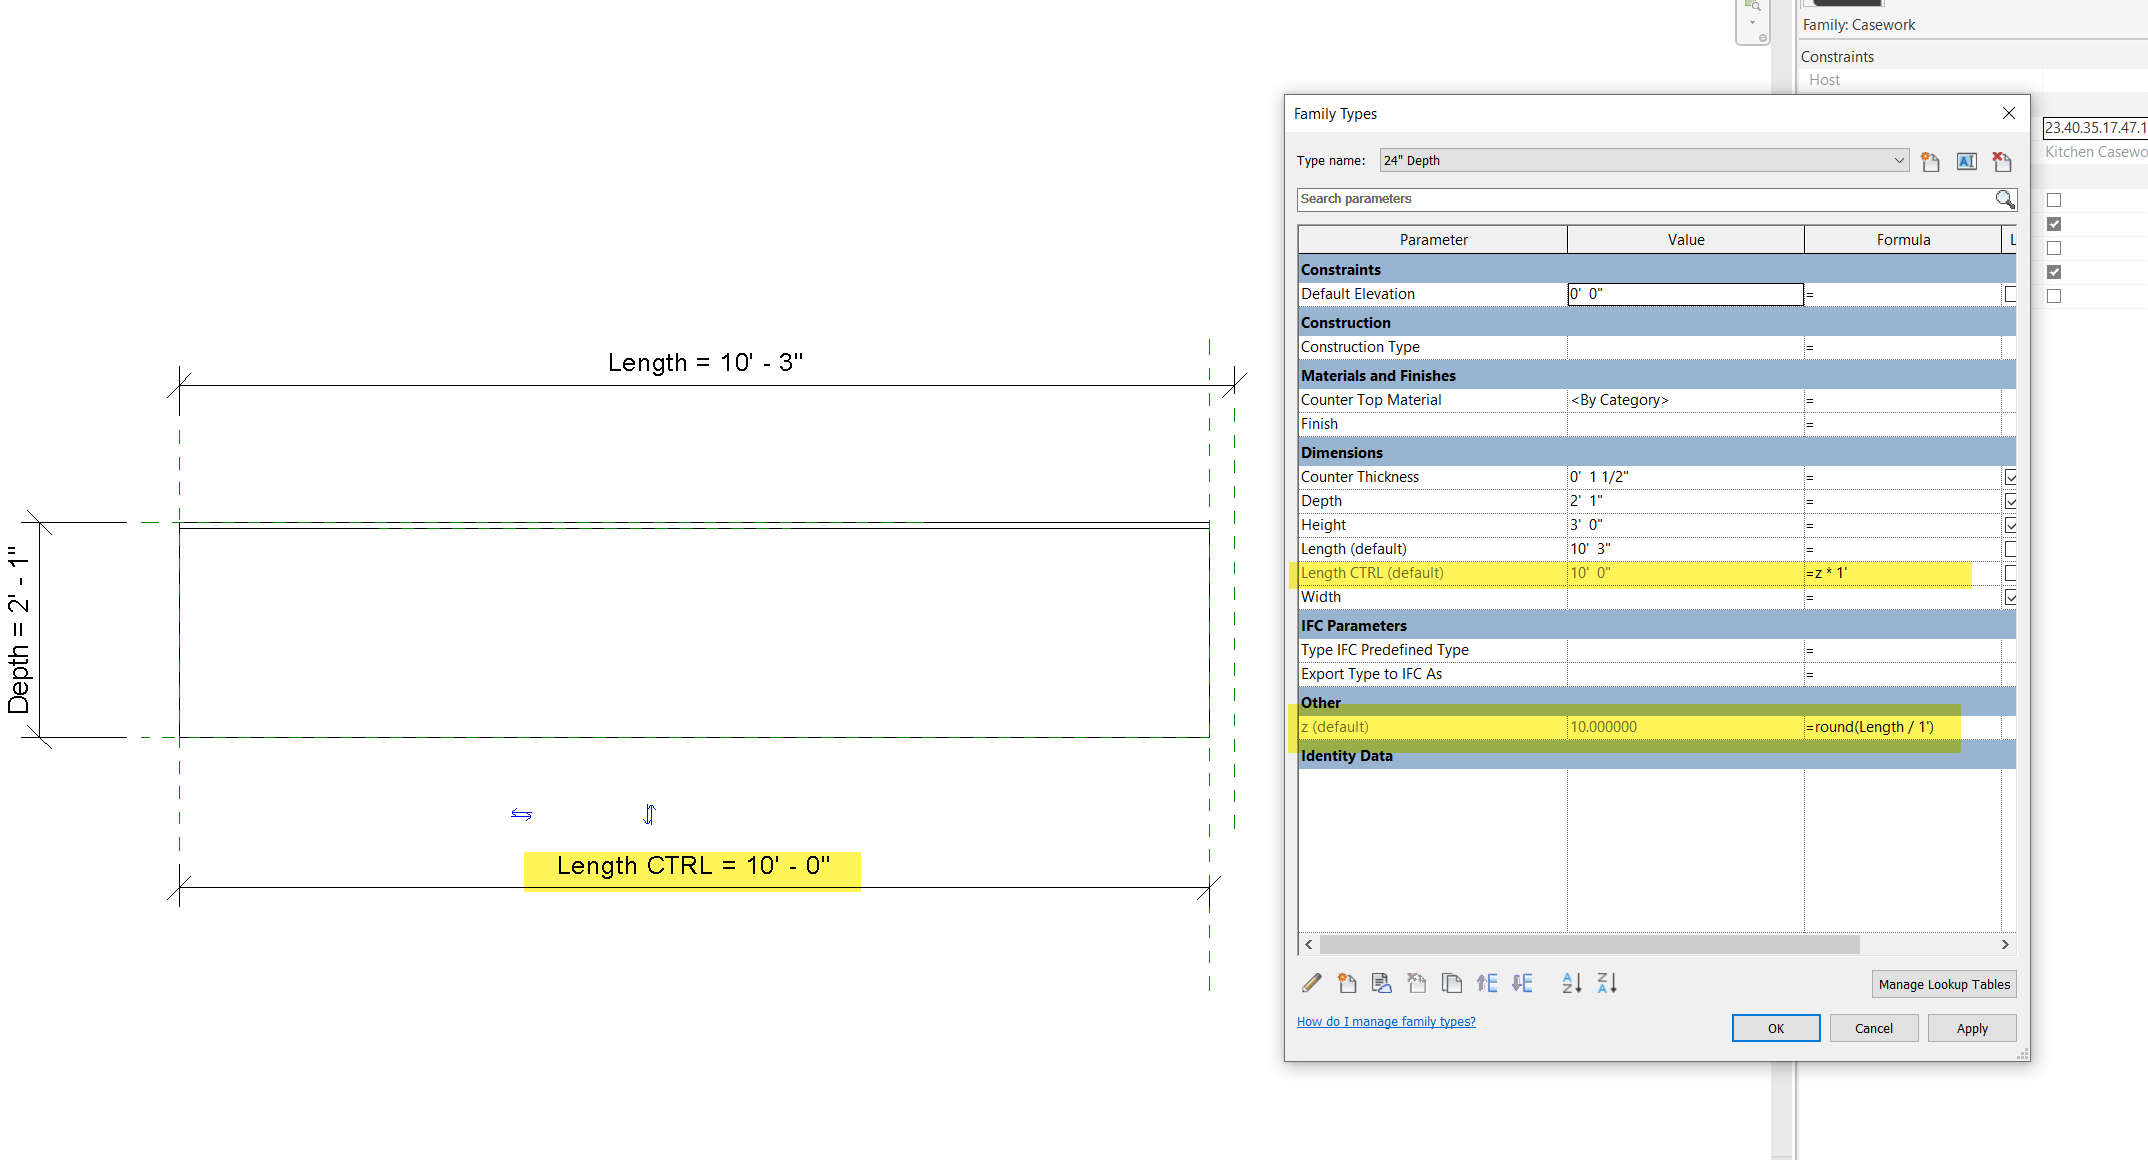Click the New Parameter icon
2148x1160 pixels.
click(1347, 983)
